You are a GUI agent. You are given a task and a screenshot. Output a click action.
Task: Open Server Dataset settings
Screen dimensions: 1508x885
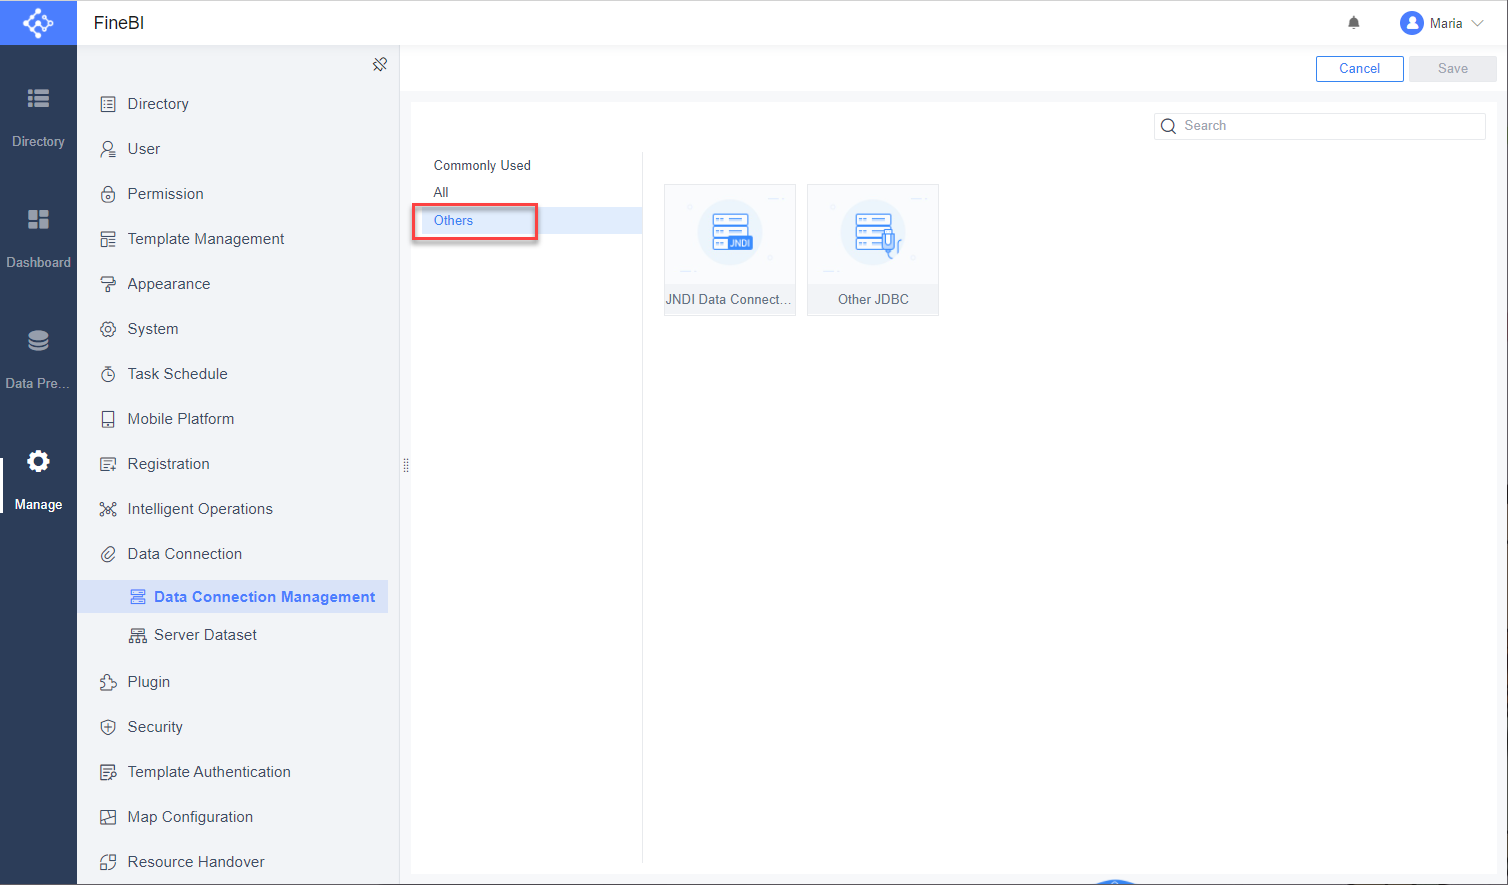[204, 634]
